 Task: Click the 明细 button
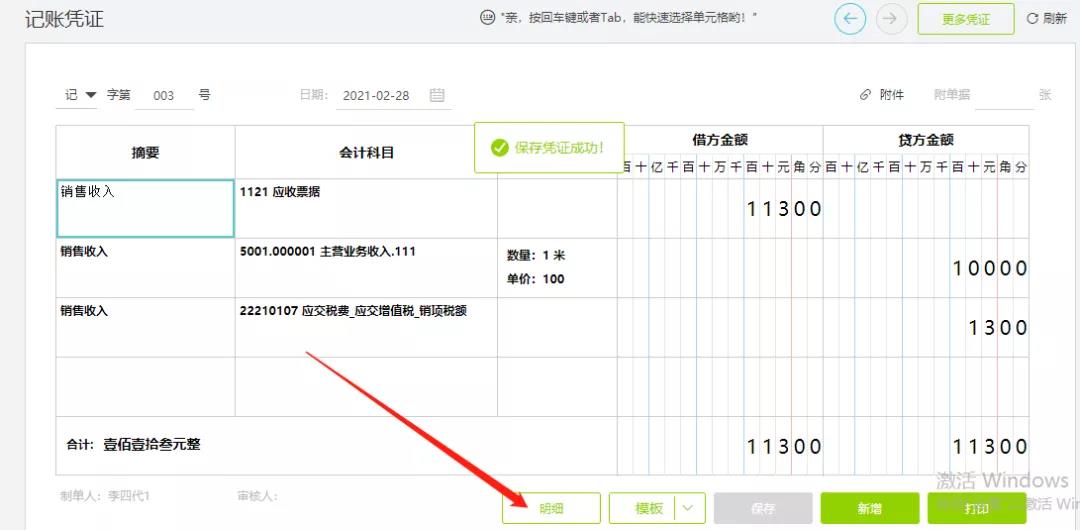click(x=551, y=508)
